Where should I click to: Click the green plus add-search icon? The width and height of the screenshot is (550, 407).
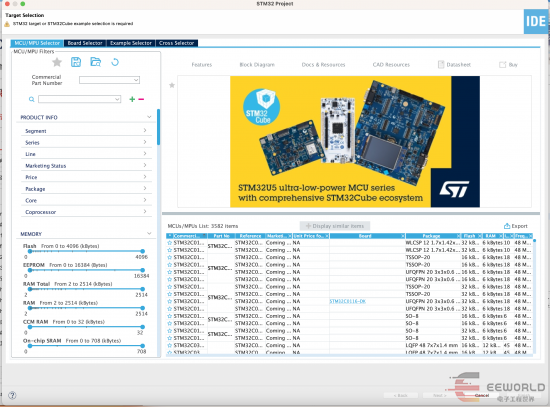132,99
